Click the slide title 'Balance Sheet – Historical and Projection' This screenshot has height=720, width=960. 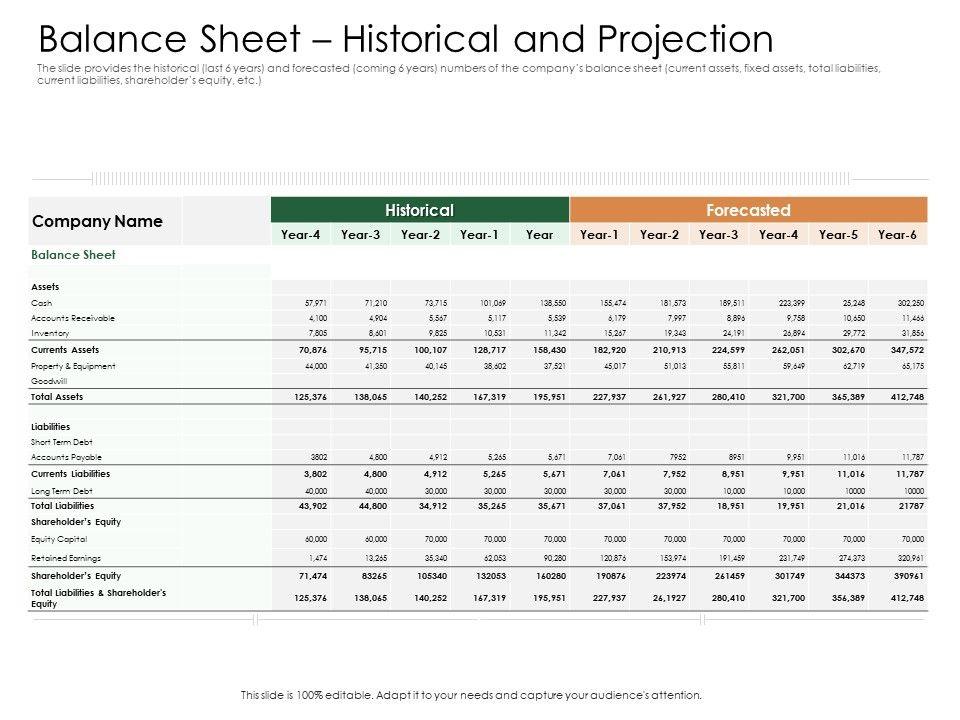tap(405, 40)
